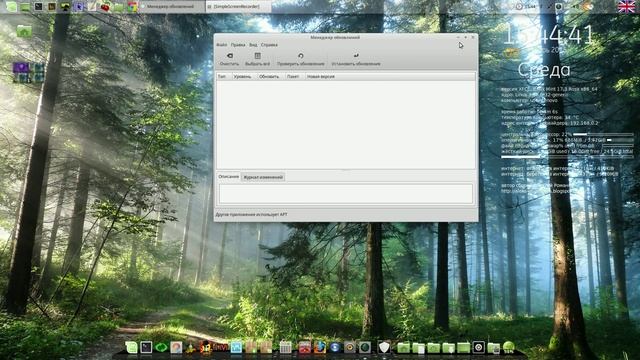
Task: Click inside the description text area
Action: click(346, 193)
